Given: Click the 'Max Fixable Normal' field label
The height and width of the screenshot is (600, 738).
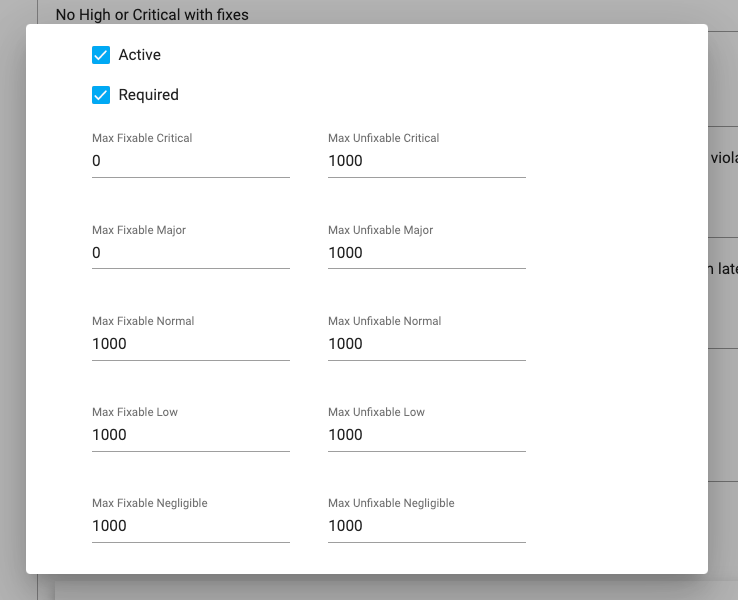Looking at the screenshot, I should point(143,321).
